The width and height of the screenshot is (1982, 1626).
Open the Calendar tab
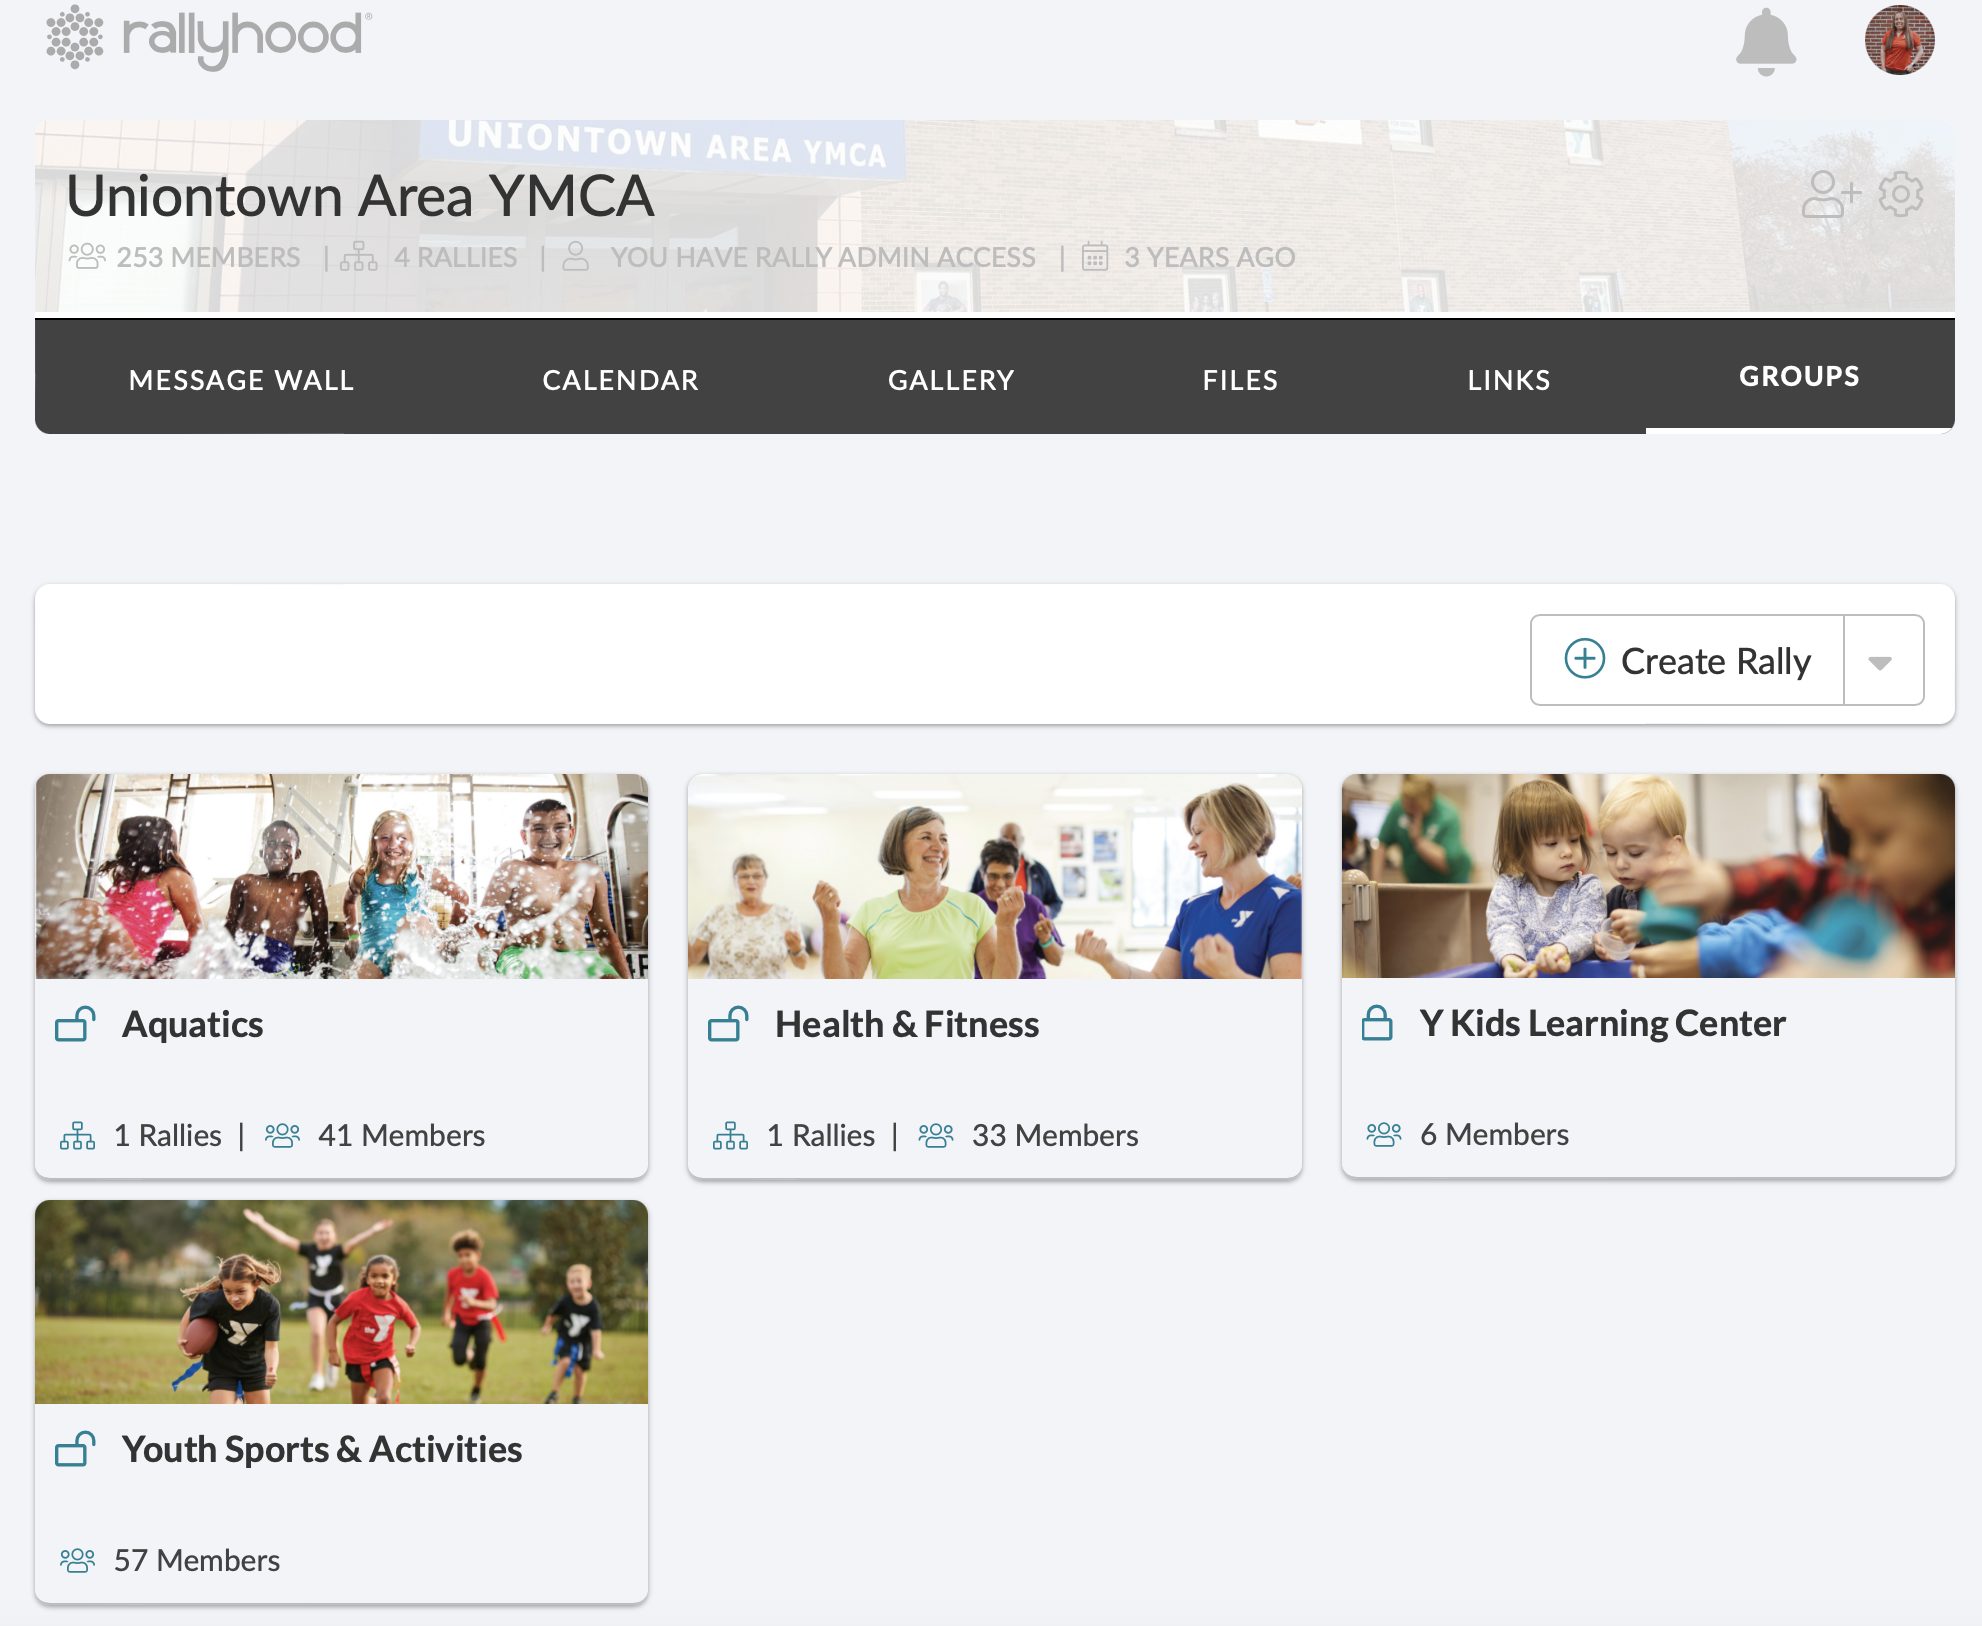tap(620, 380)
